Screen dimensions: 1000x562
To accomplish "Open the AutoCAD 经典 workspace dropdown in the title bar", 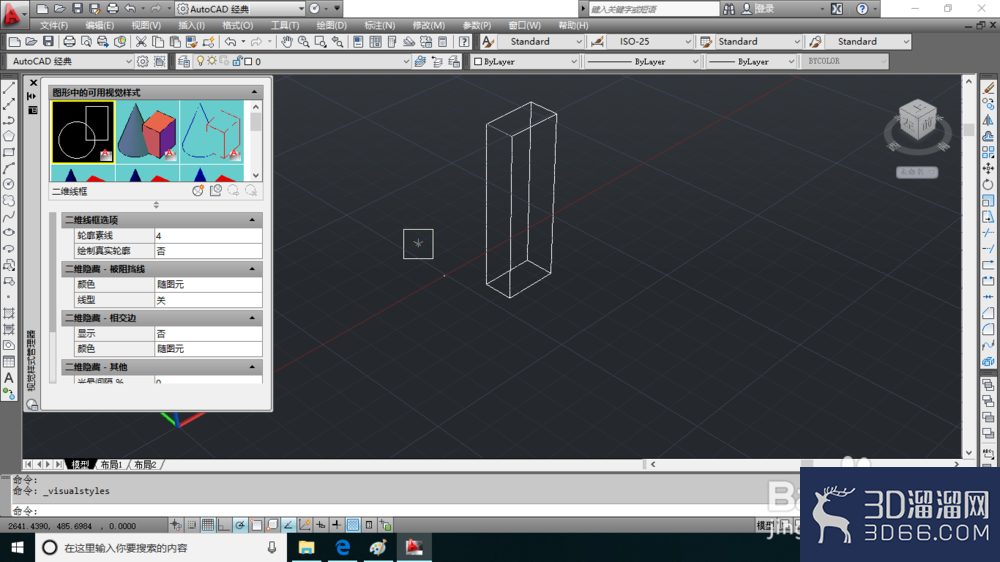I will [x=240, y=9].
